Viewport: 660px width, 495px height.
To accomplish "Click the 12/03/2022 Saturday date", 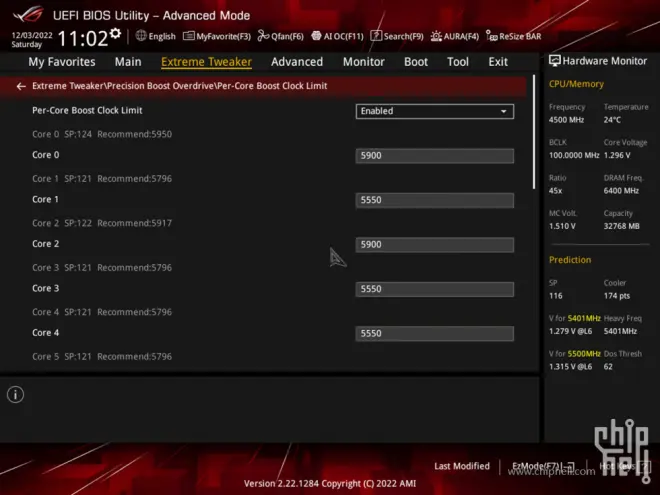I will tap(32, 40).
